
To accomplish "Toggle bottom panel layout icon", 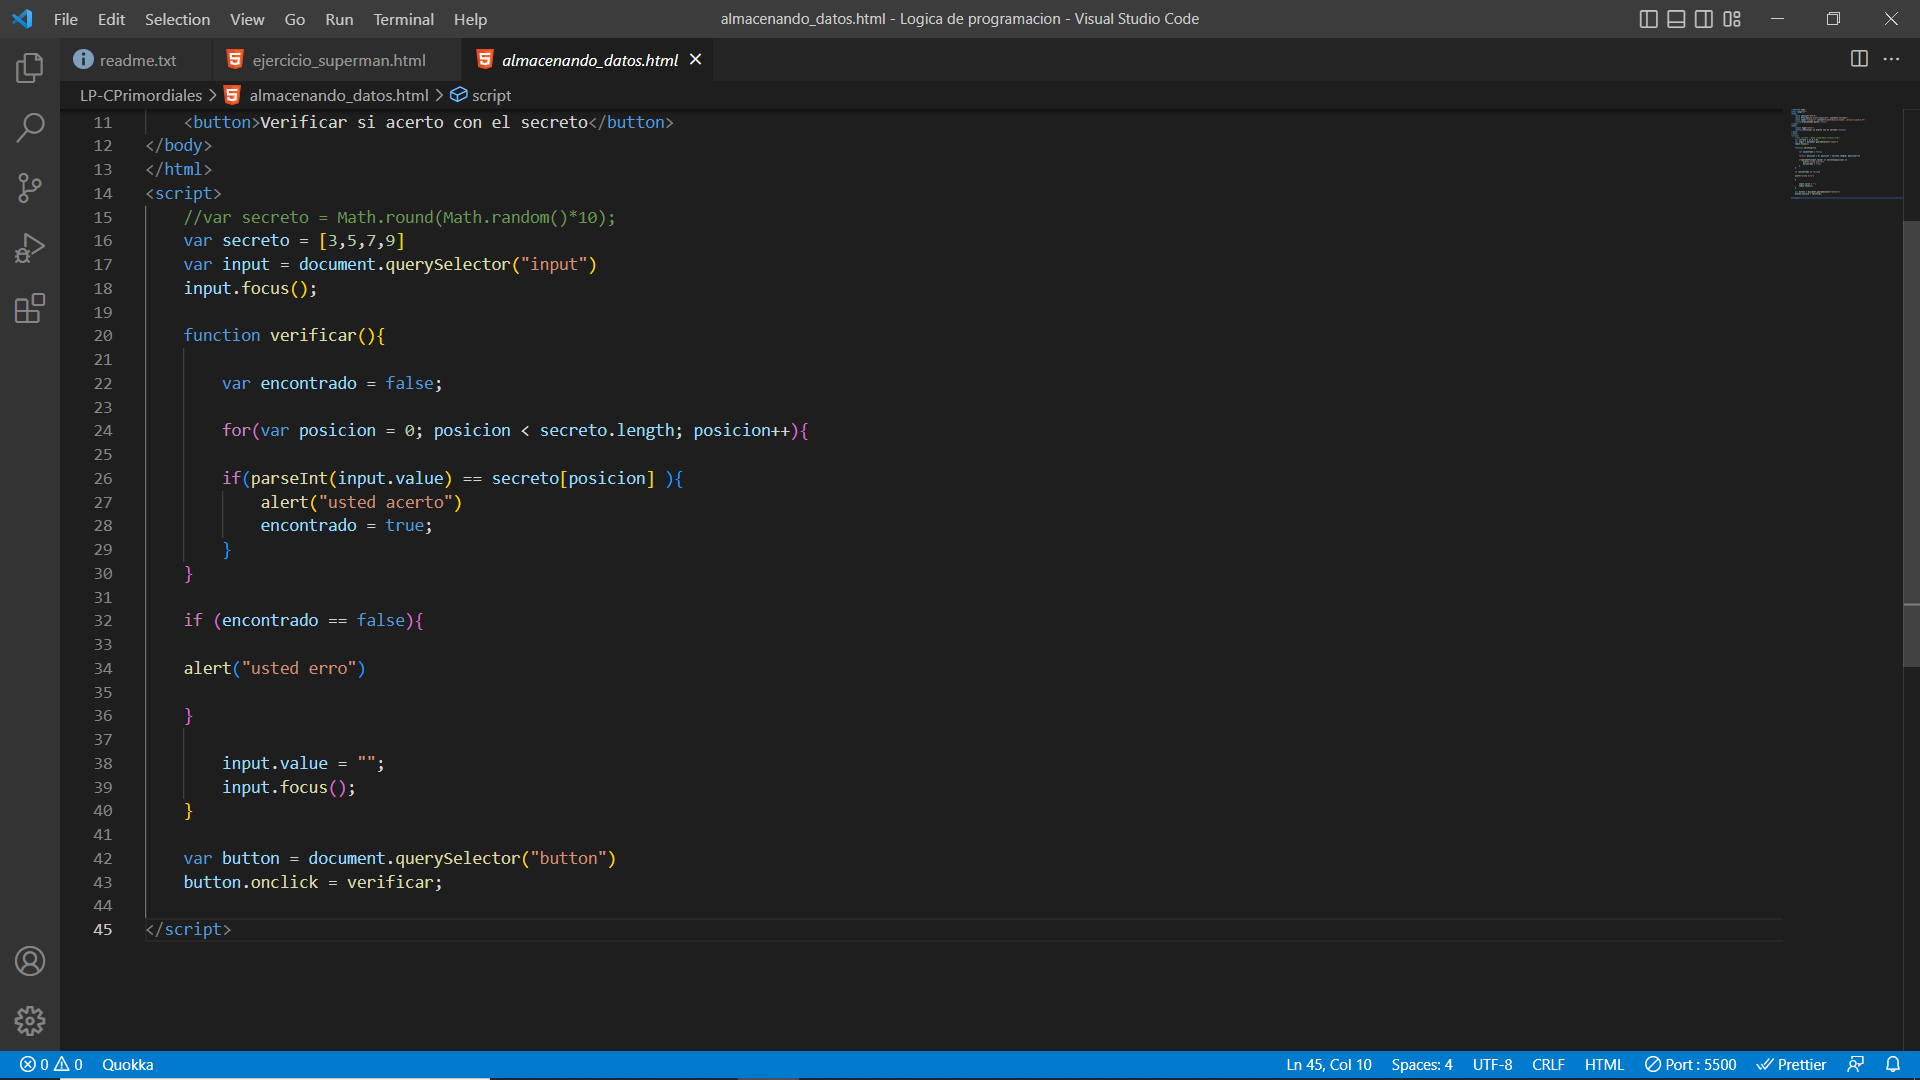I will click(x=1677, y=19).
